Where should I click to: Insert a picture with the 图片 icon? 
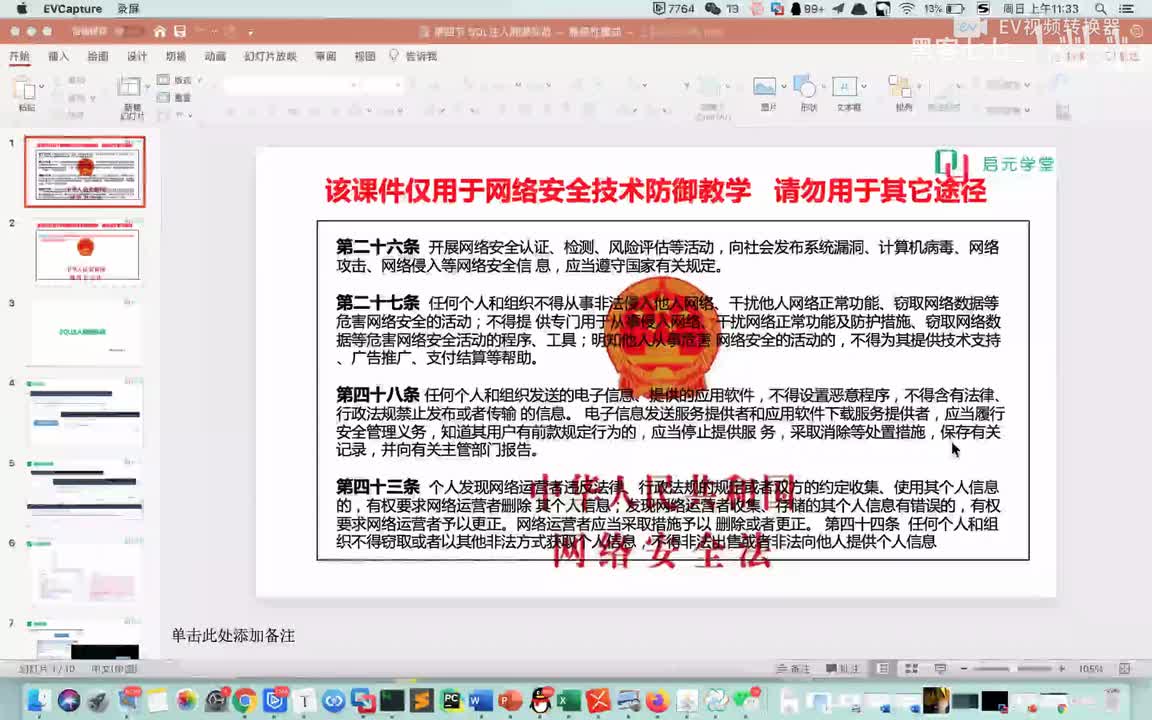click(x=765, y=87)
